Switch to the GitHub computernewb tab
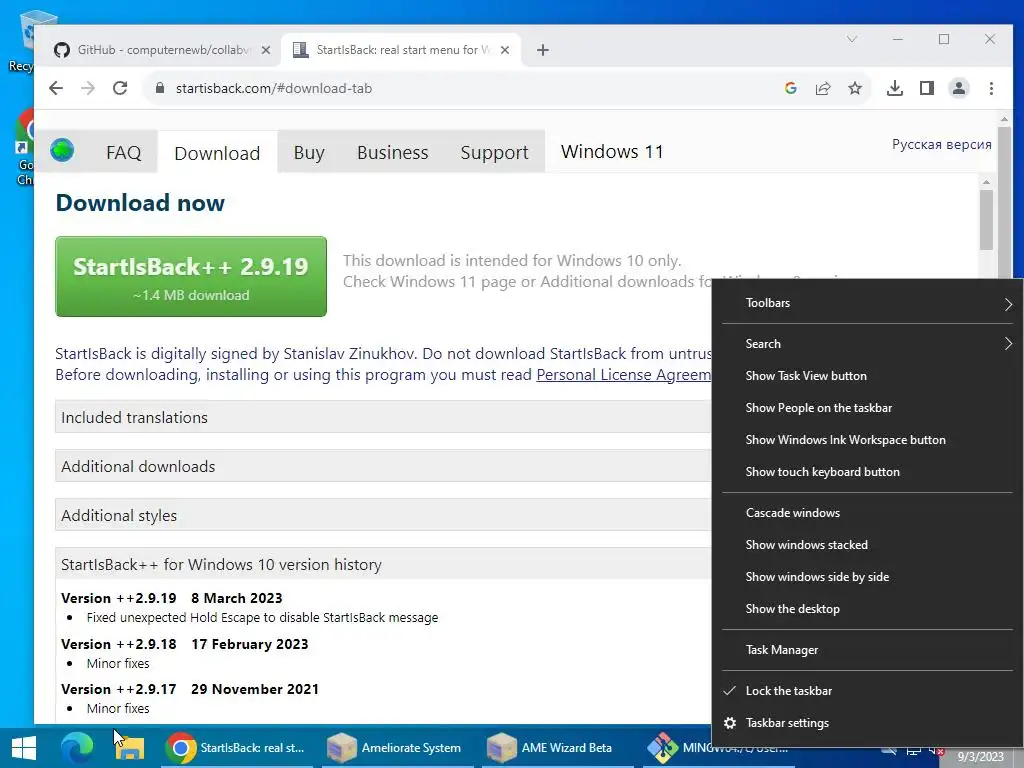Image resolution: width=1024 pixels, height=768 pixels. click(x=162, y=50)
